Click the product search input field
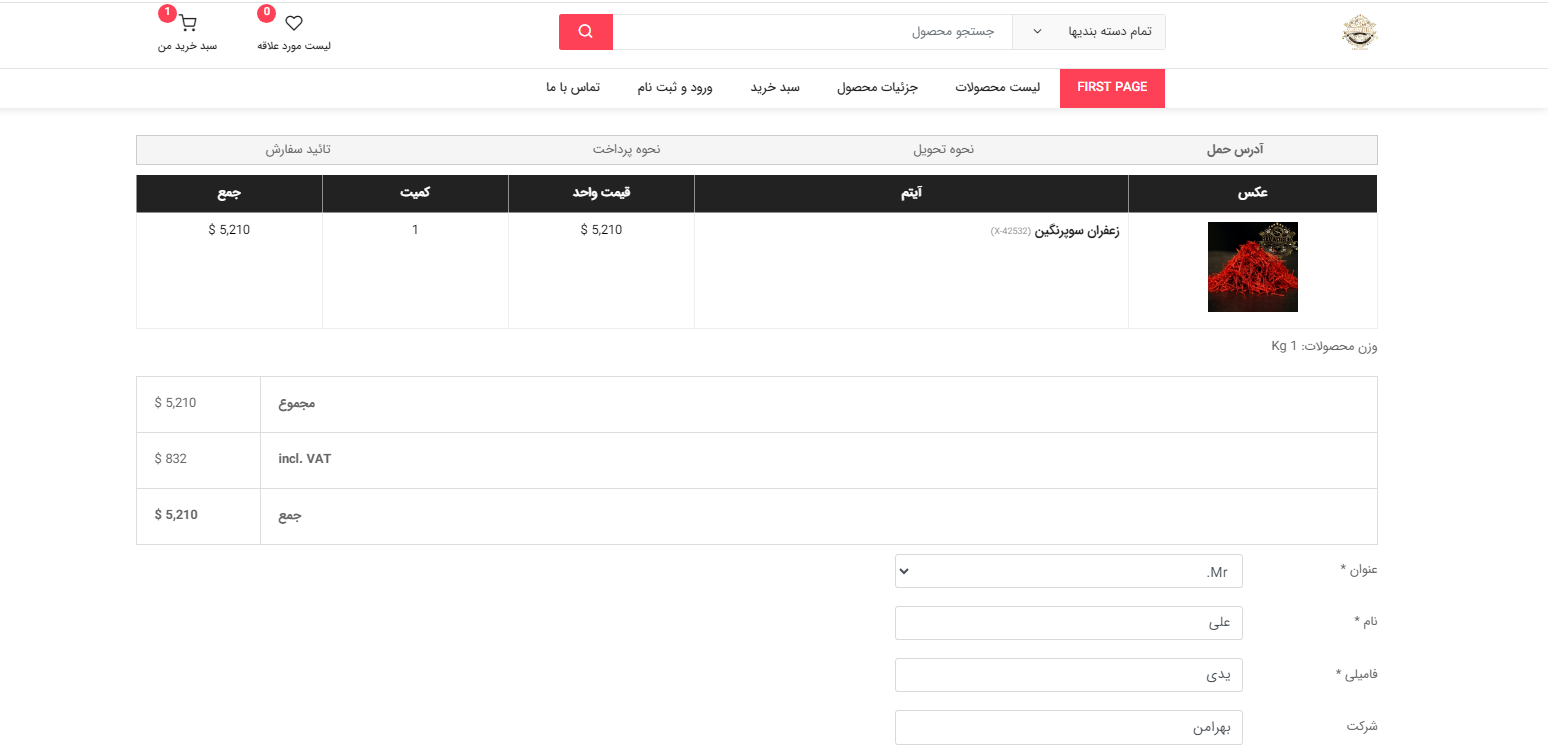 pyautogui.click(x=812, y=32)
